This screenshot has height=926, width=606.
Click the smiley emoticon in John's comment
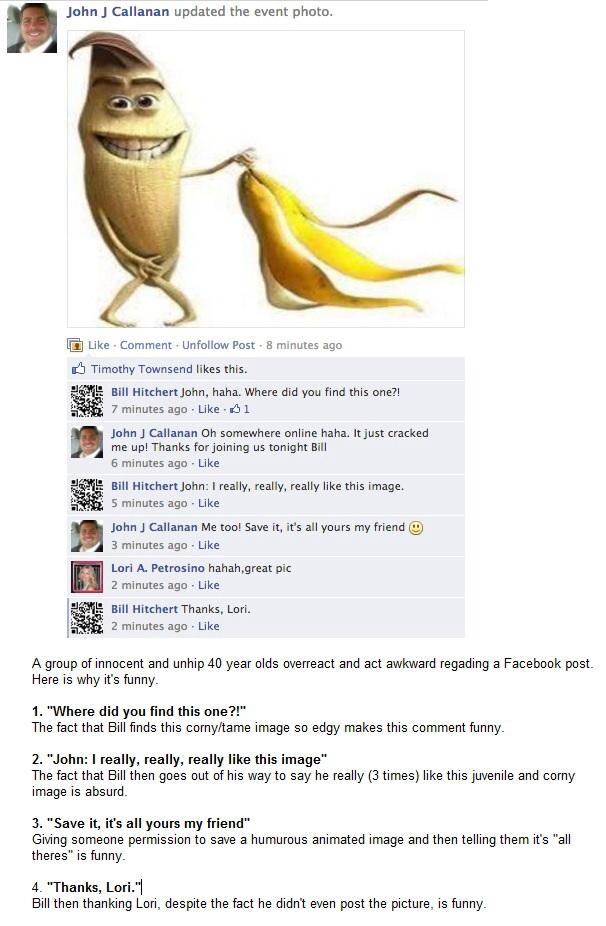point(416,527)
